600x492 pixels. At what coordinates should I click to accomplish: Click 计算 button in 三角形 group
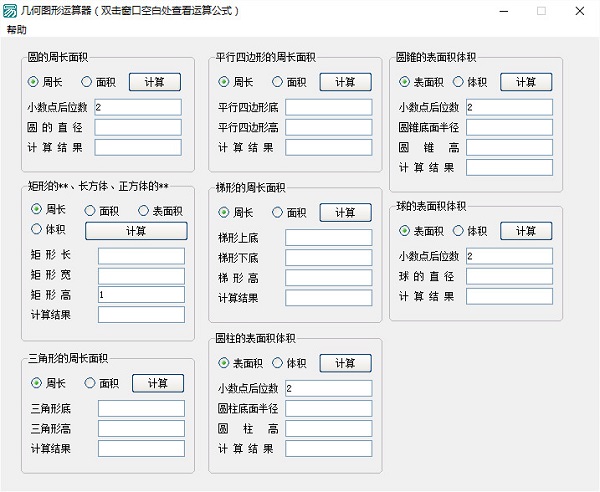pos(158,383)
